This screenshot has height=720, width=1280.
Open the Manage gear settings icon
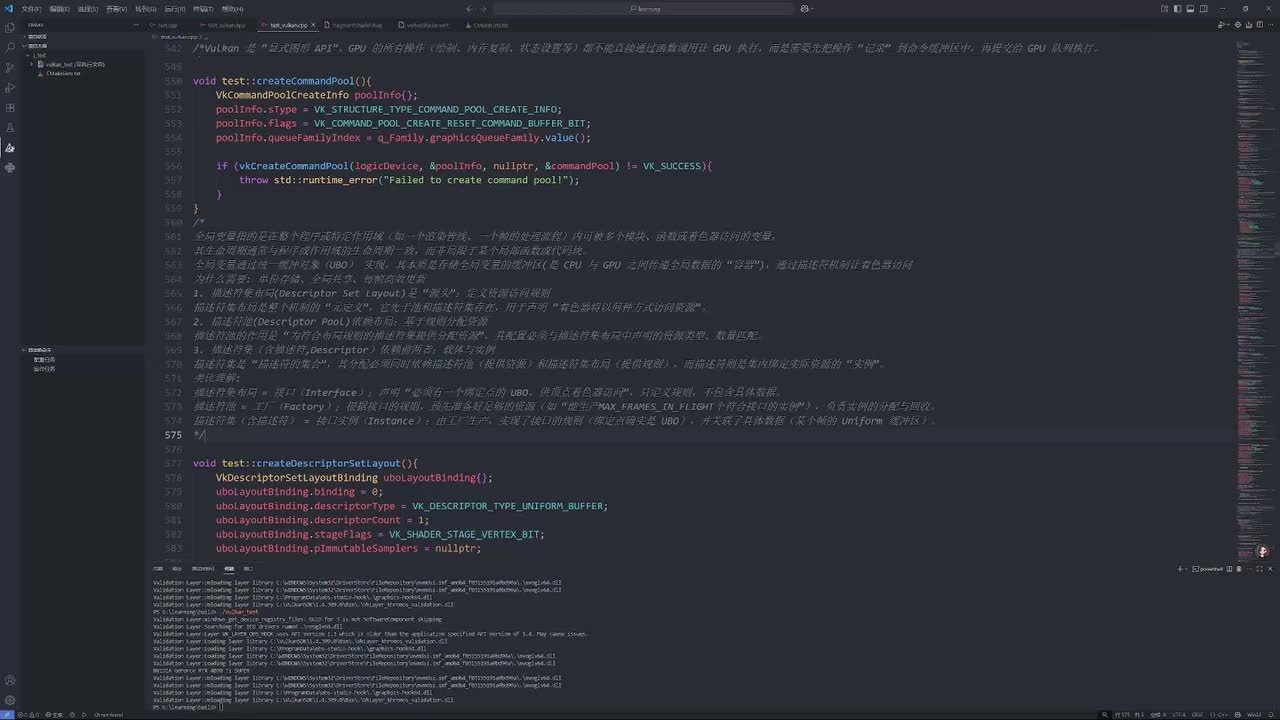[10, 700]
